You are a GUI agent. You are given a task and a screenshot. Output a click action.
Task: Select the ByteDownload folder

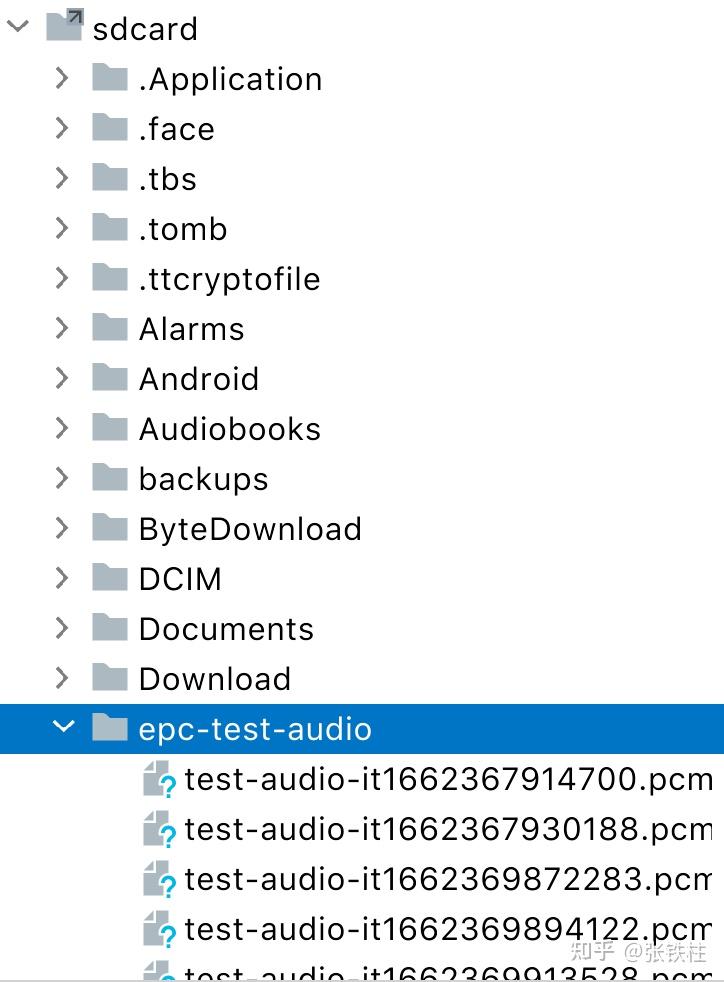(249, 528)
